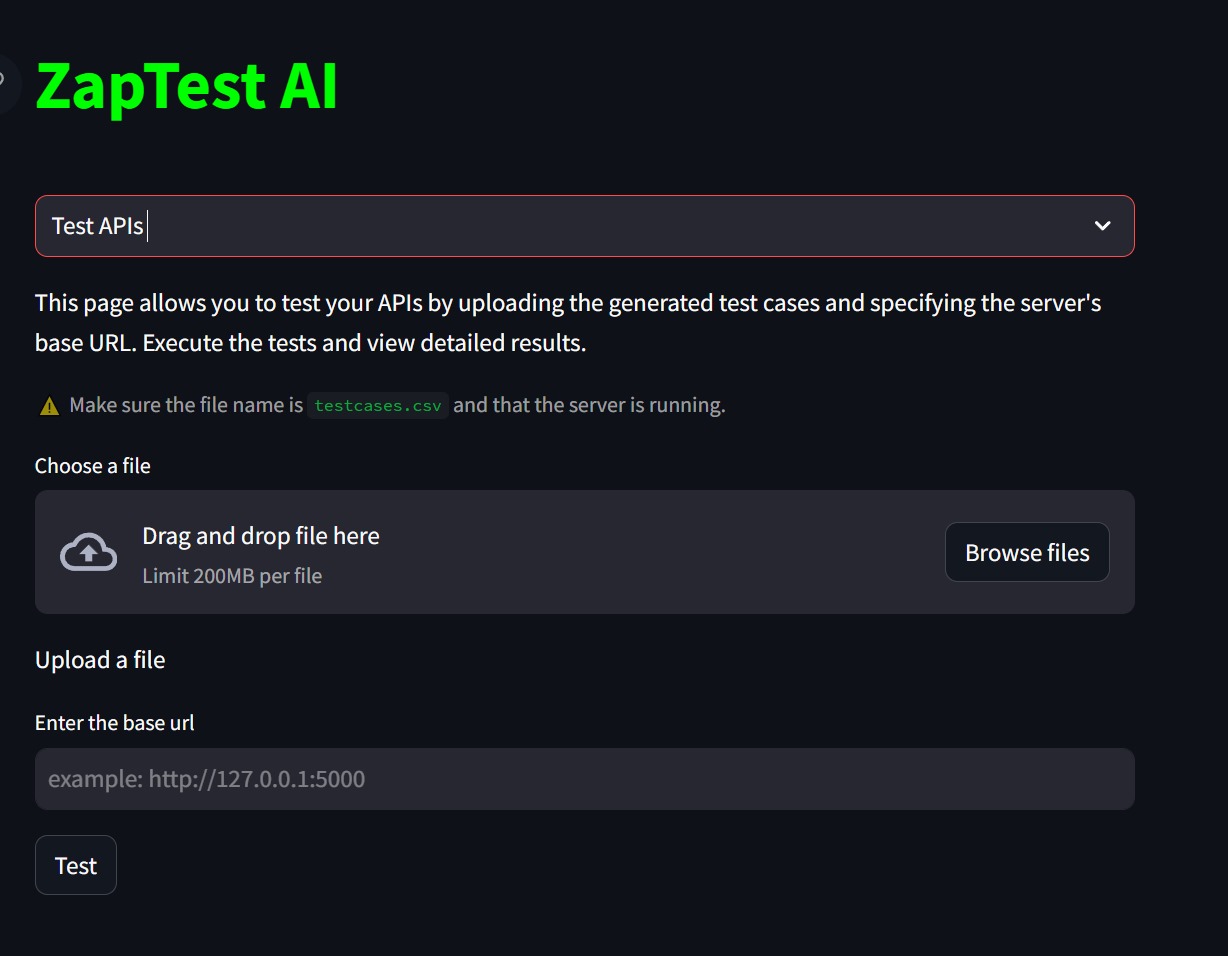Click the Test button
Screen dimensions: 1228x956
[76, 865]
